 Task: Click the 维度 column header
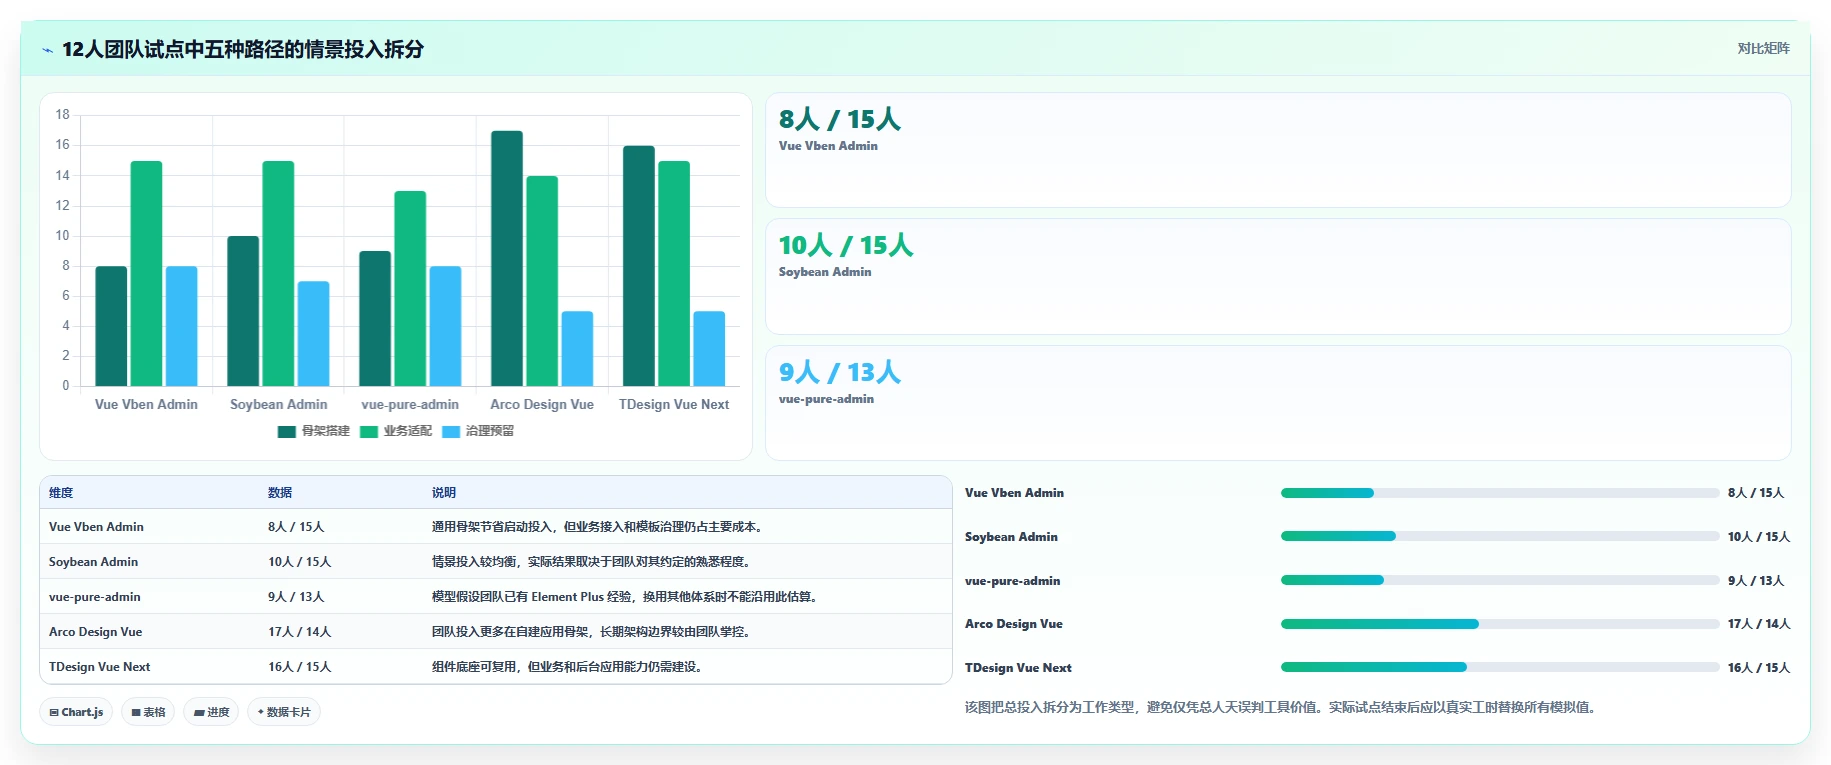[61, 493]
